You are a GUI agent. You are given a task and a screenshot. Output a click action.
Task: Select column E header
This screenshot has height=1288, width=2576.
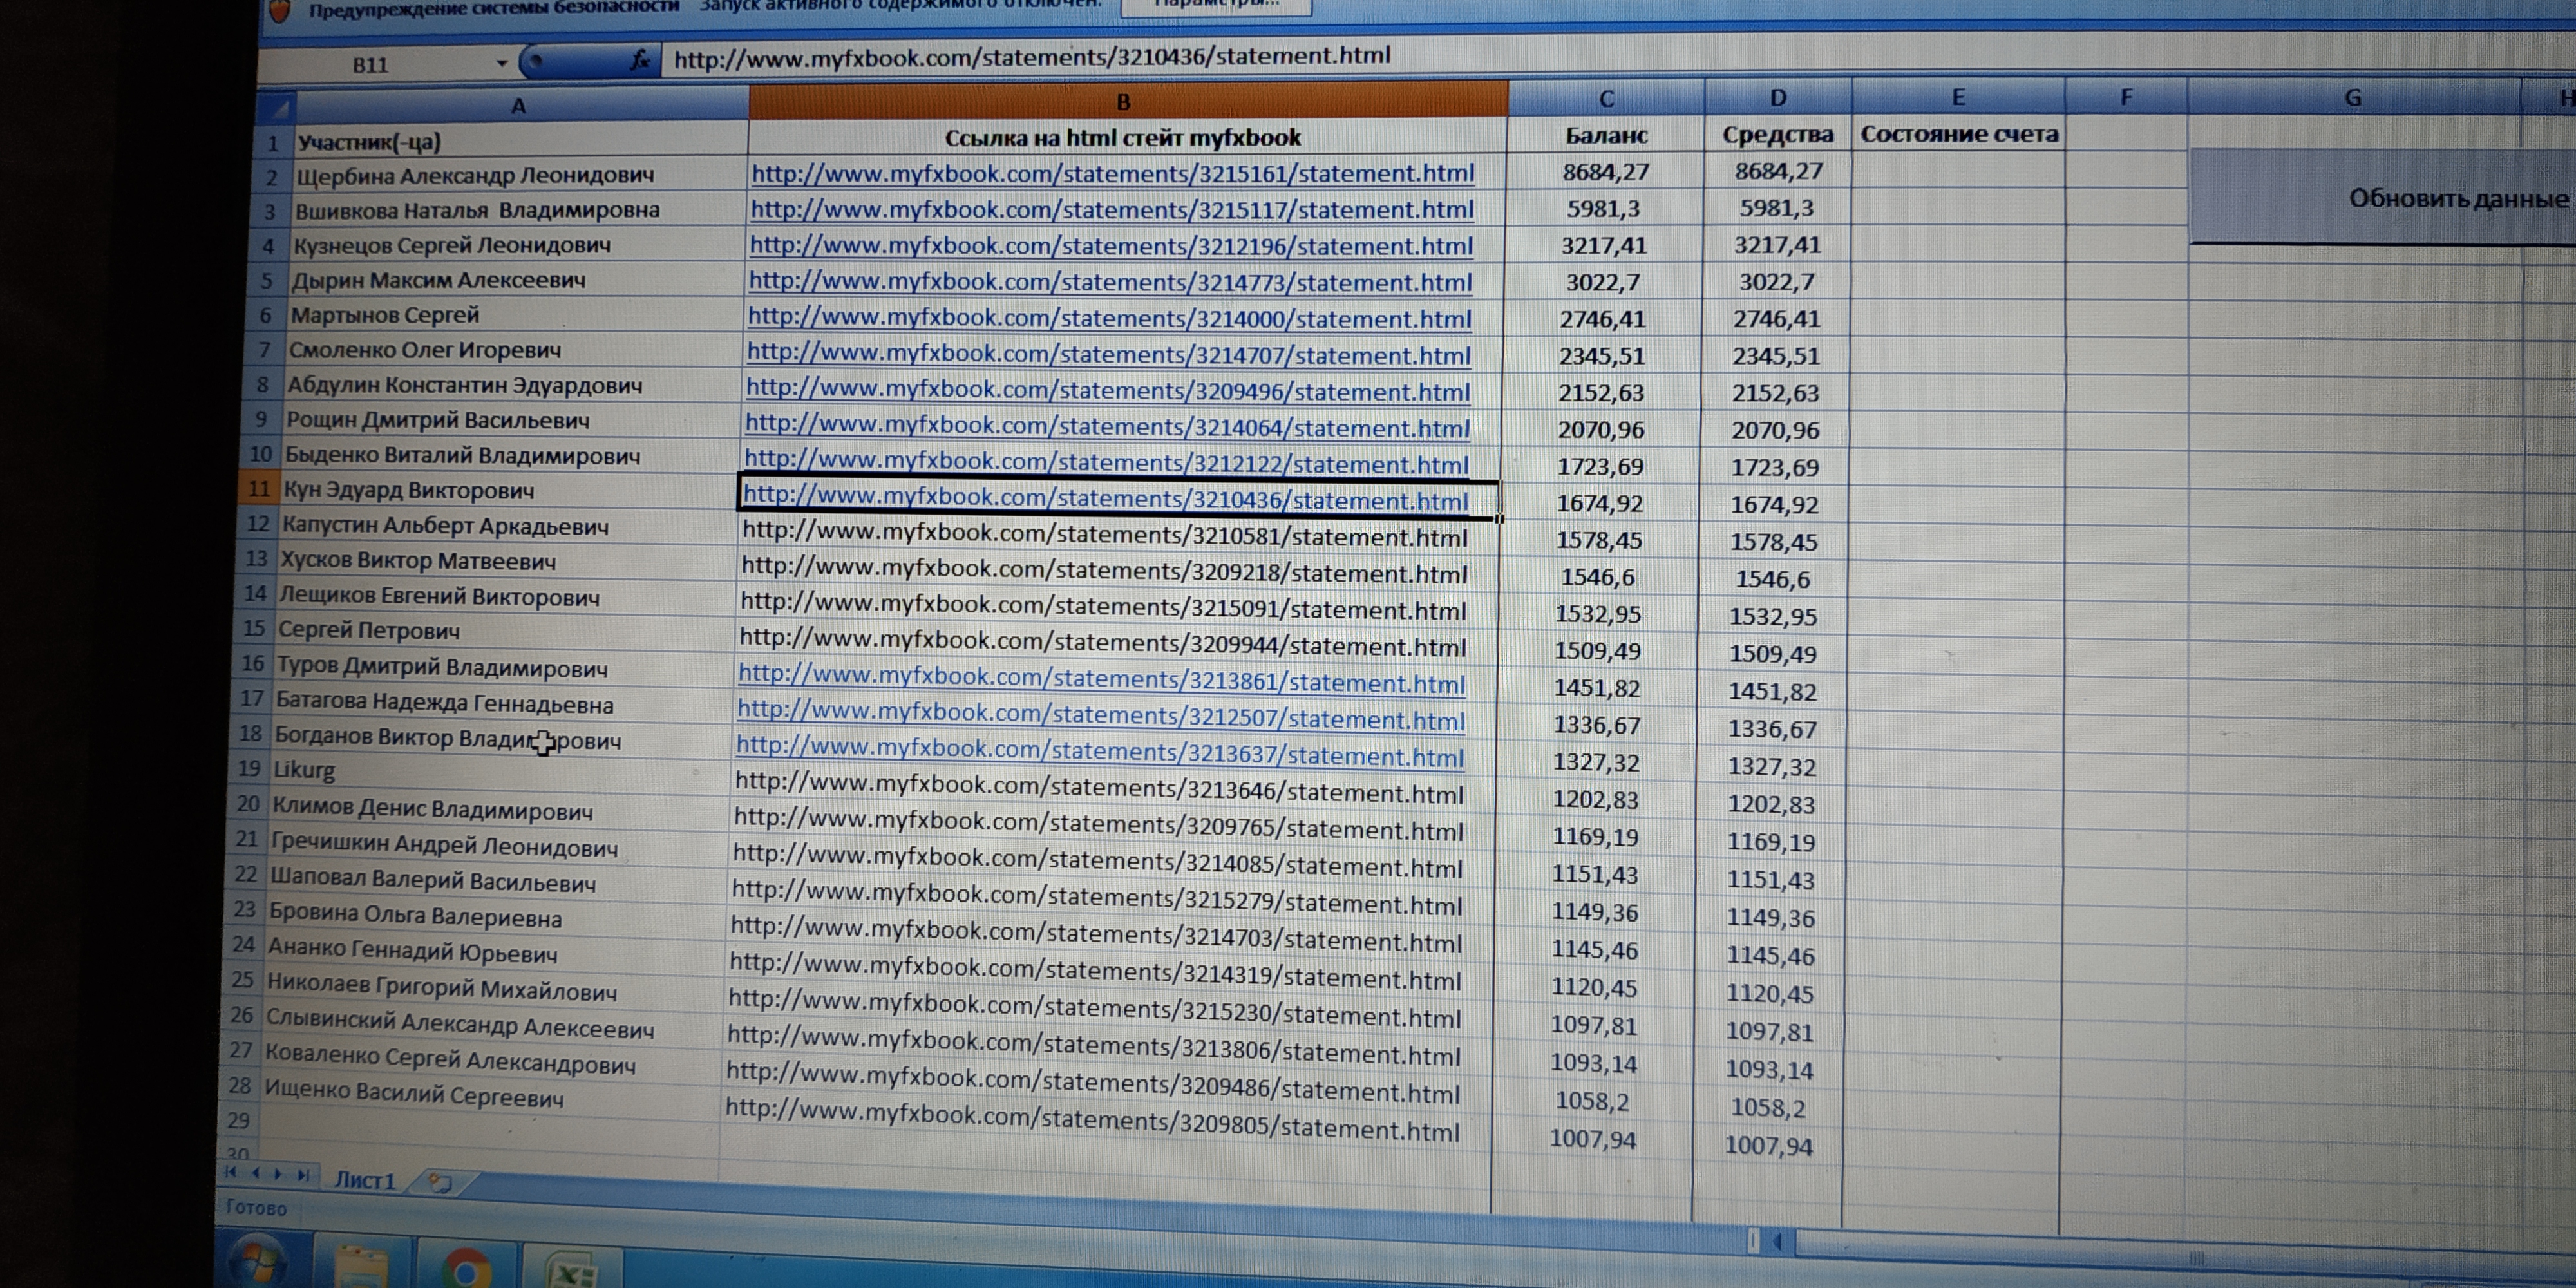1958,97
